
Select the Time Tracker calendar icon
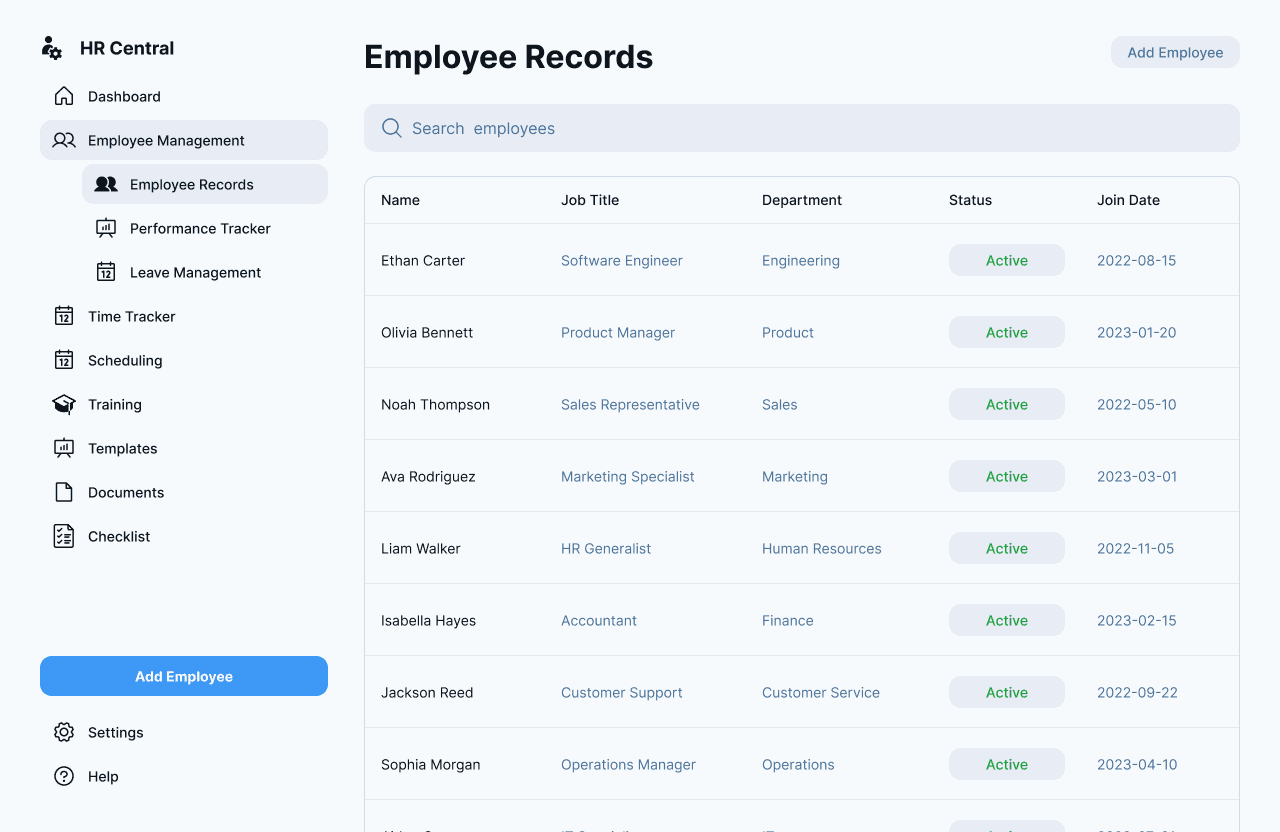click(x=64, y=316)
